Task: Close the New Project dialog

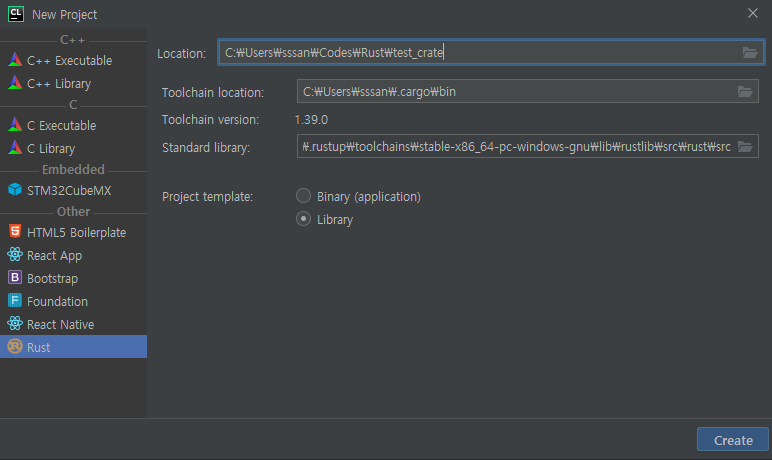Action: (752, 13)
